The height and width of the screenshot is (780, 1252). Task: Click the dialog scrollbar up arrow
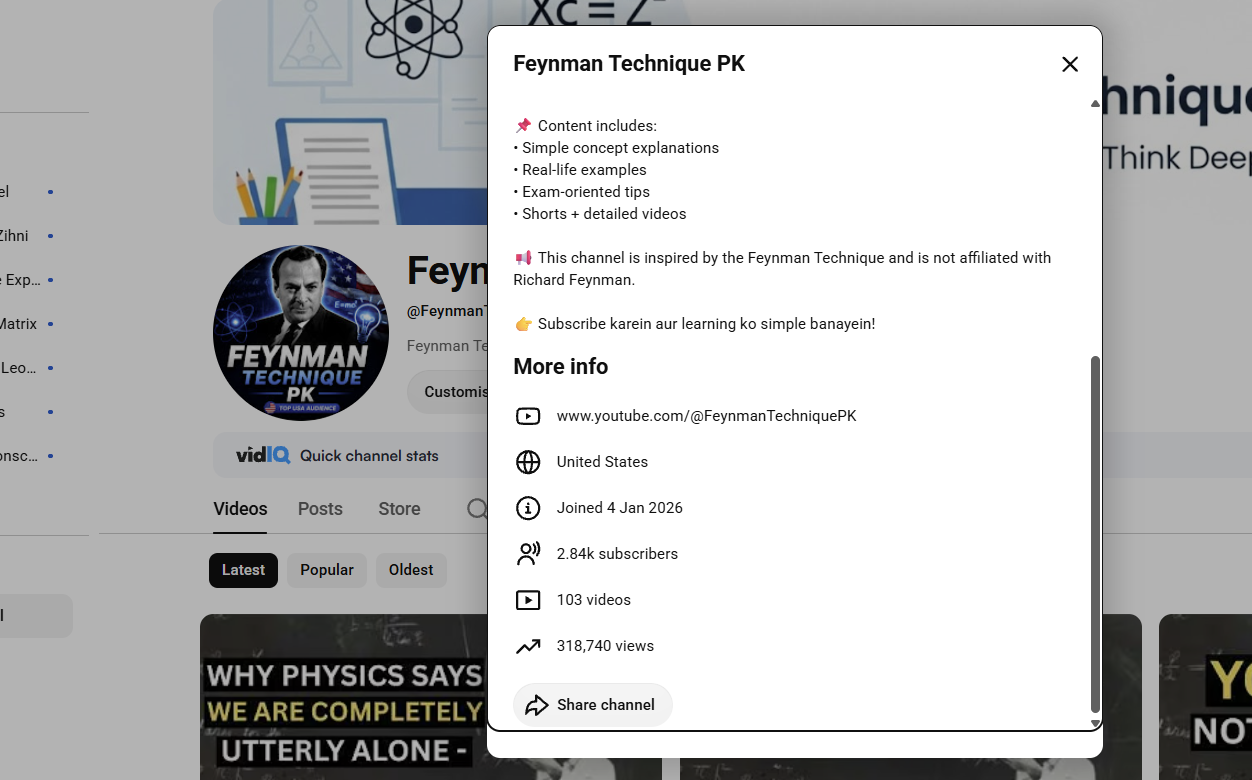[x=1095, y=104]
